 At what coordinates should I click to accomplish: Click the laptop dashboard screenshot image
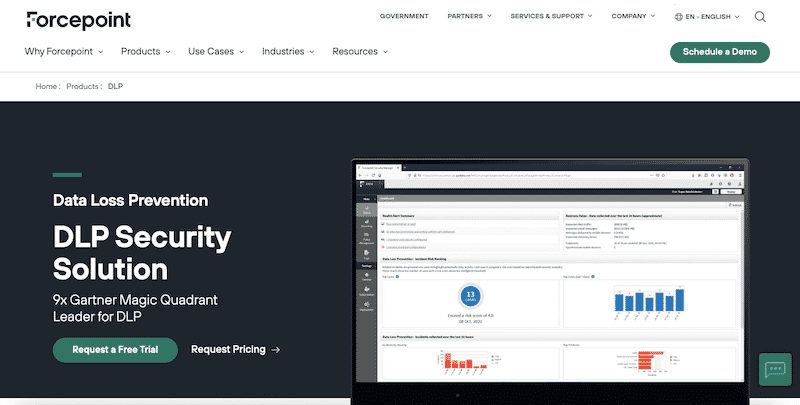tap(551, 280)
